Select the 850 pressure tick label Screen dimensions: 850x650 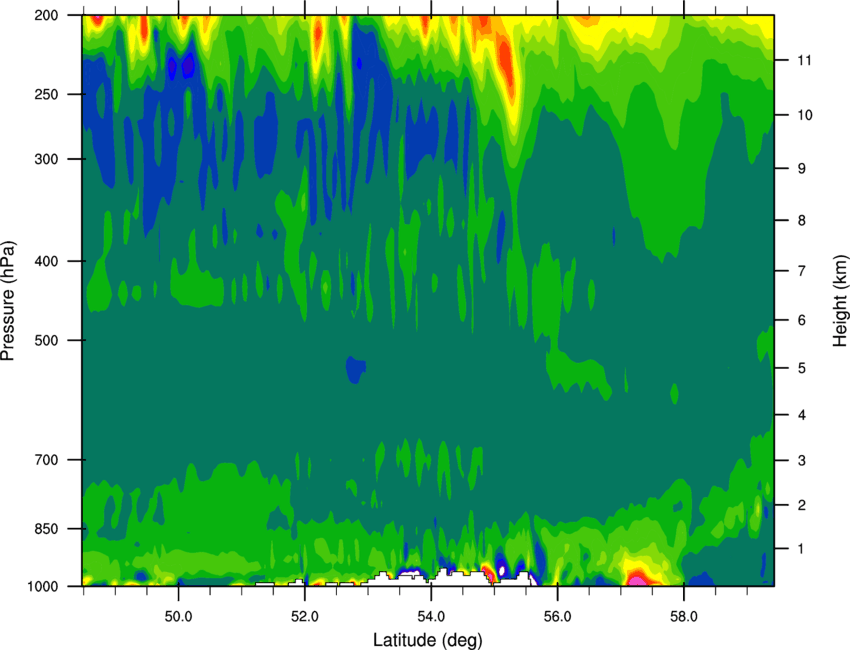point(46,529)
